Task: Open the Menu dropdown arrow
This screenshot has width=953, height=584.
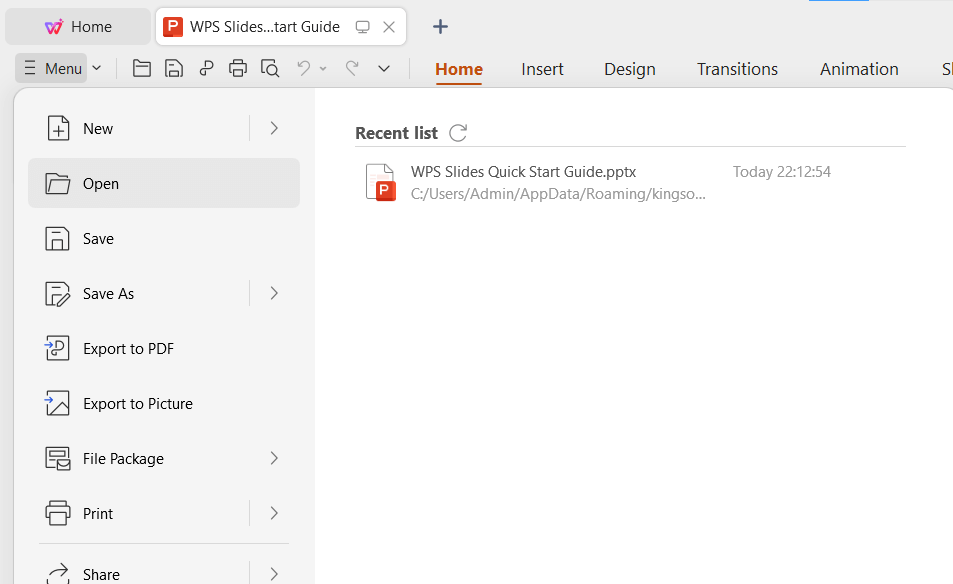Action: (97, 68)
